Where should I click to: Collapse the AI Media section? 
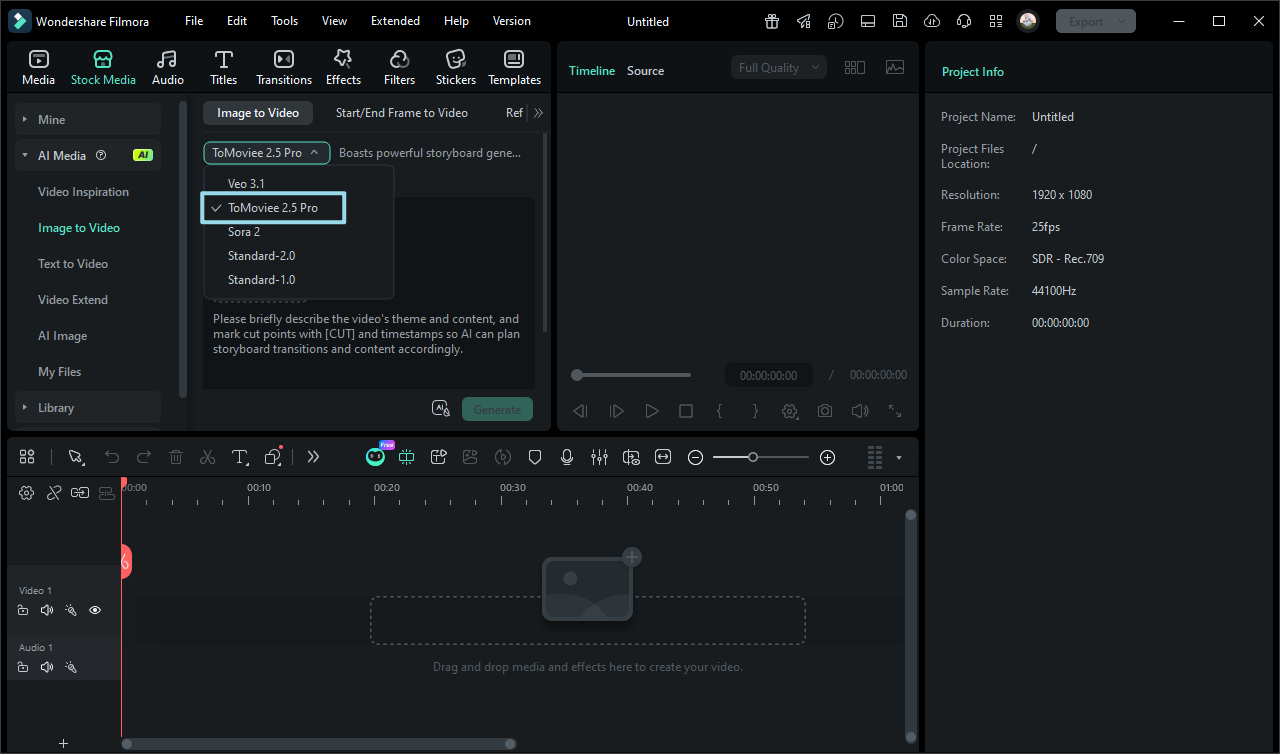[88, 156]
